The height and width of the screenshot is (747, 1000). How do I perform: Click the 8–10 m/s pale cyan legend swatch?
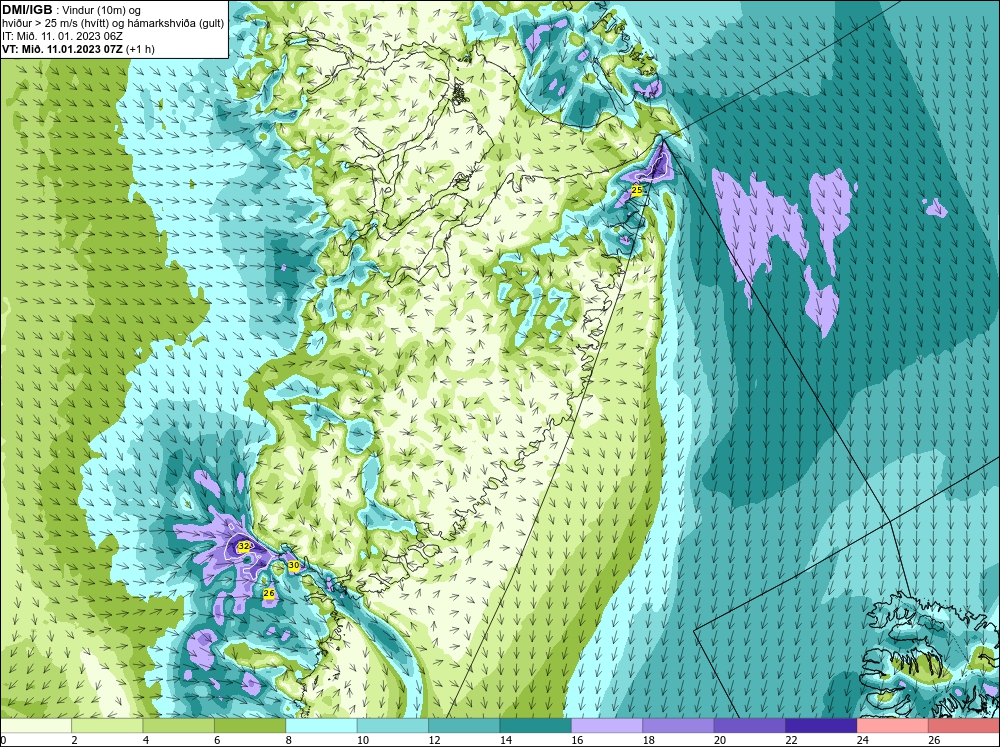coord(321,725)
